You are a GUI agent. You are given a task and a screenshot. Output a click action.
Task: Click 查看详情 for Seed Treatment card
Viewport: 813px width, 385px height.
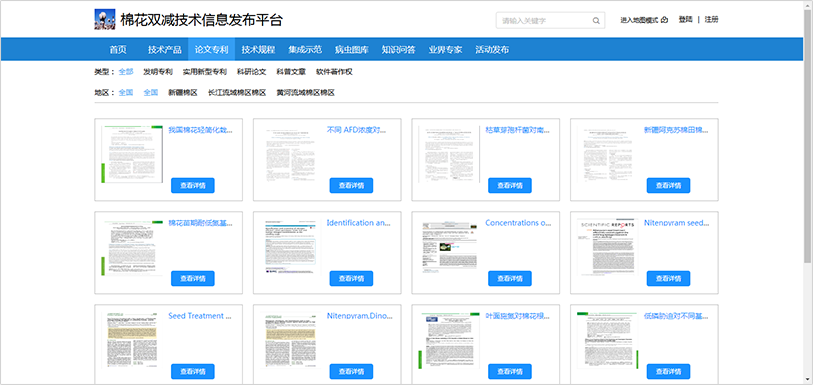tap(193, 372)
